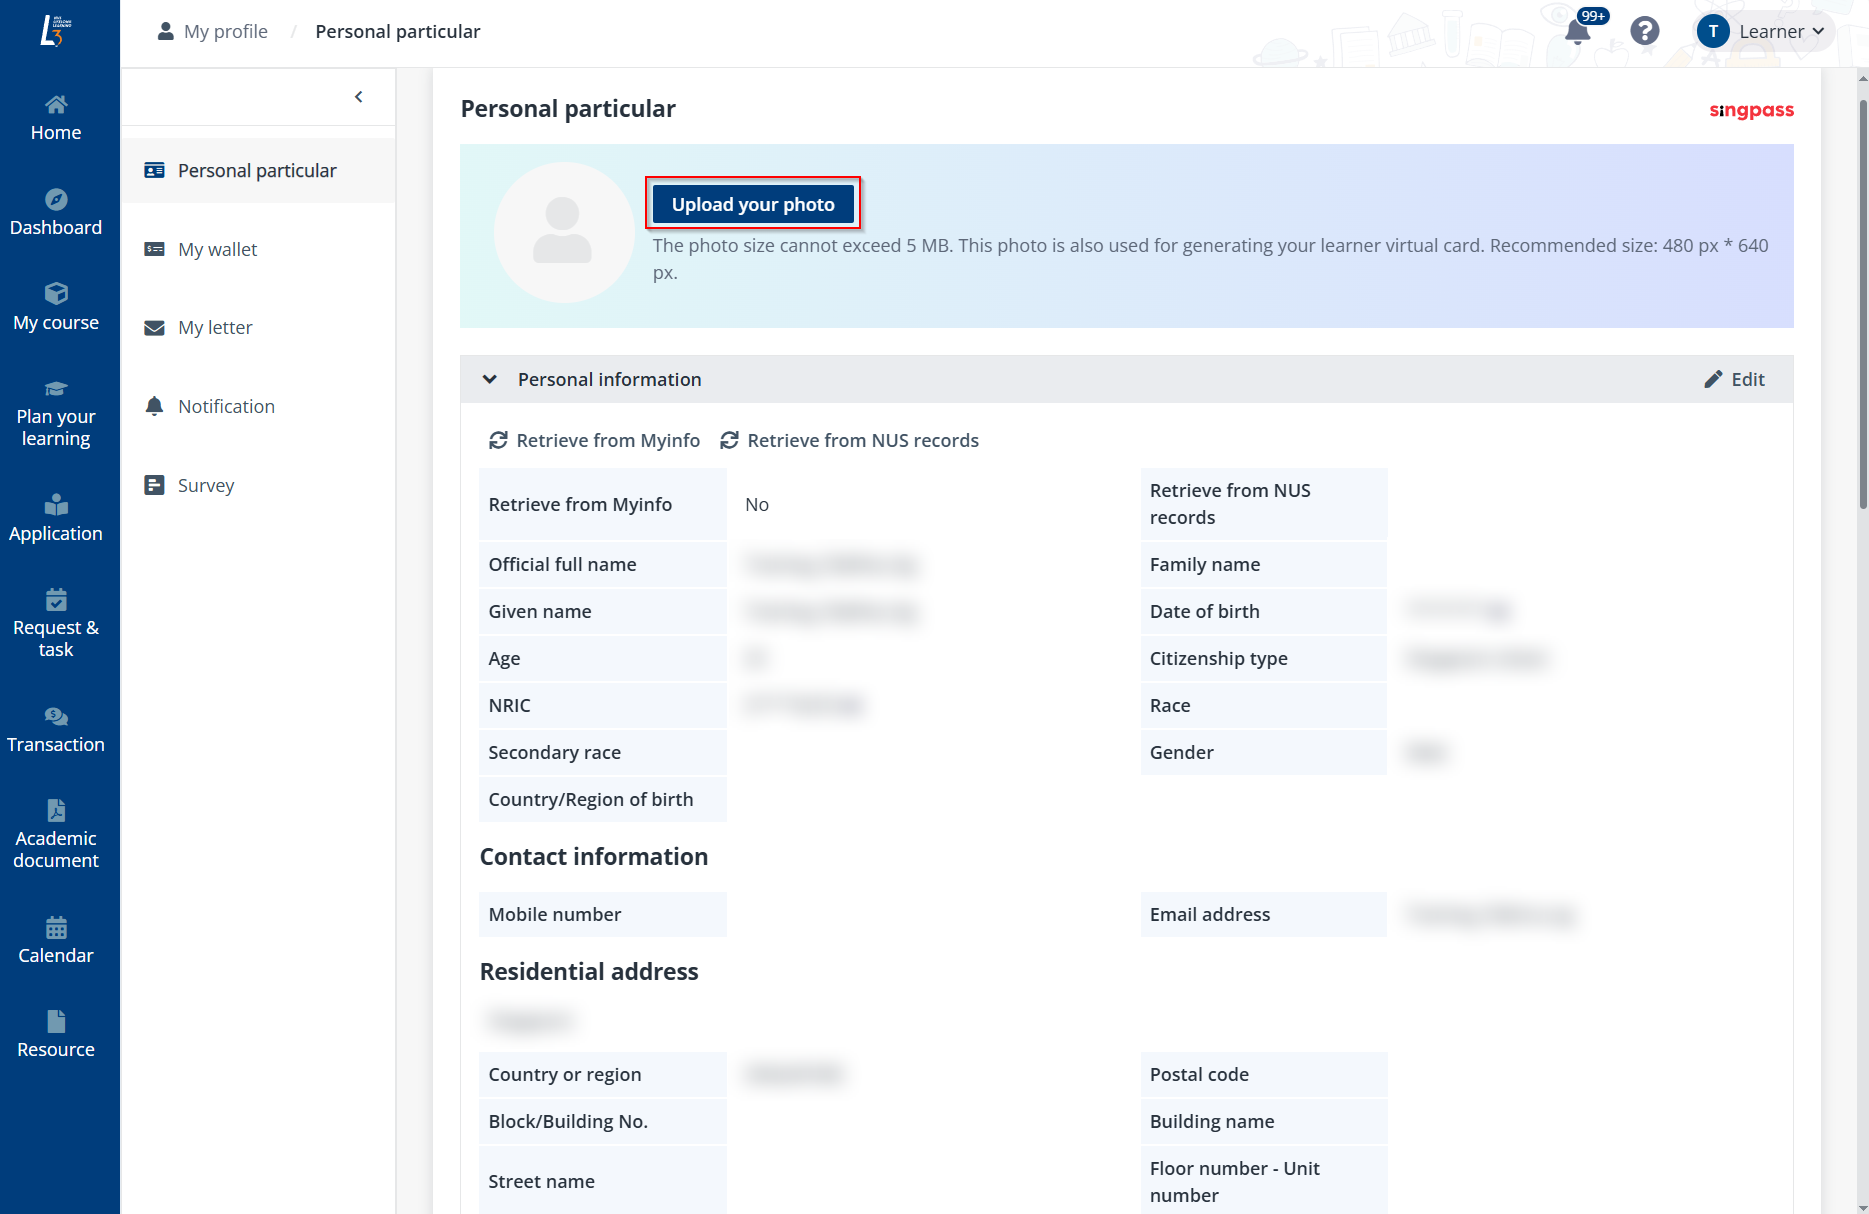Open Home from left navigation

56,118
